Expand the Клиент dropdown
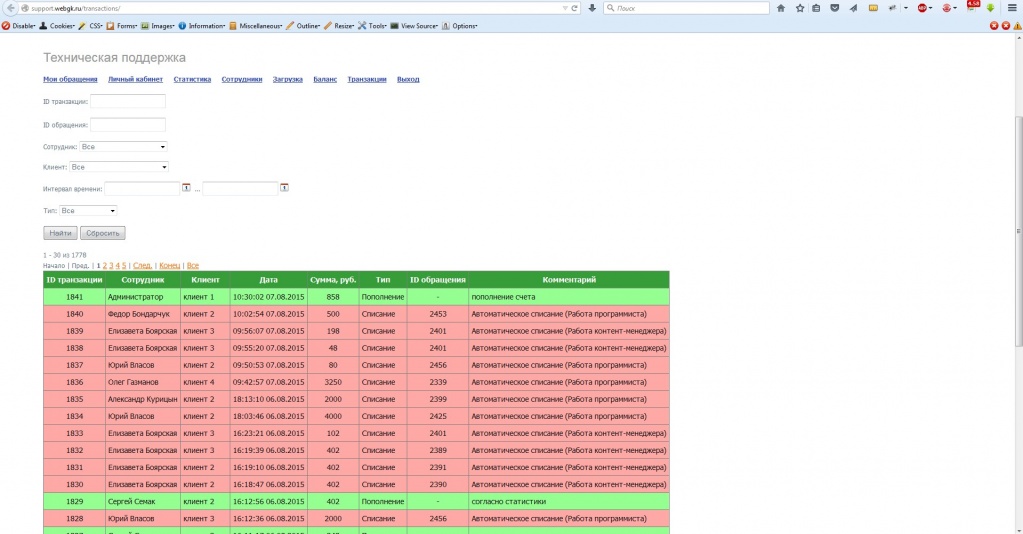 [x=118, y=167]
